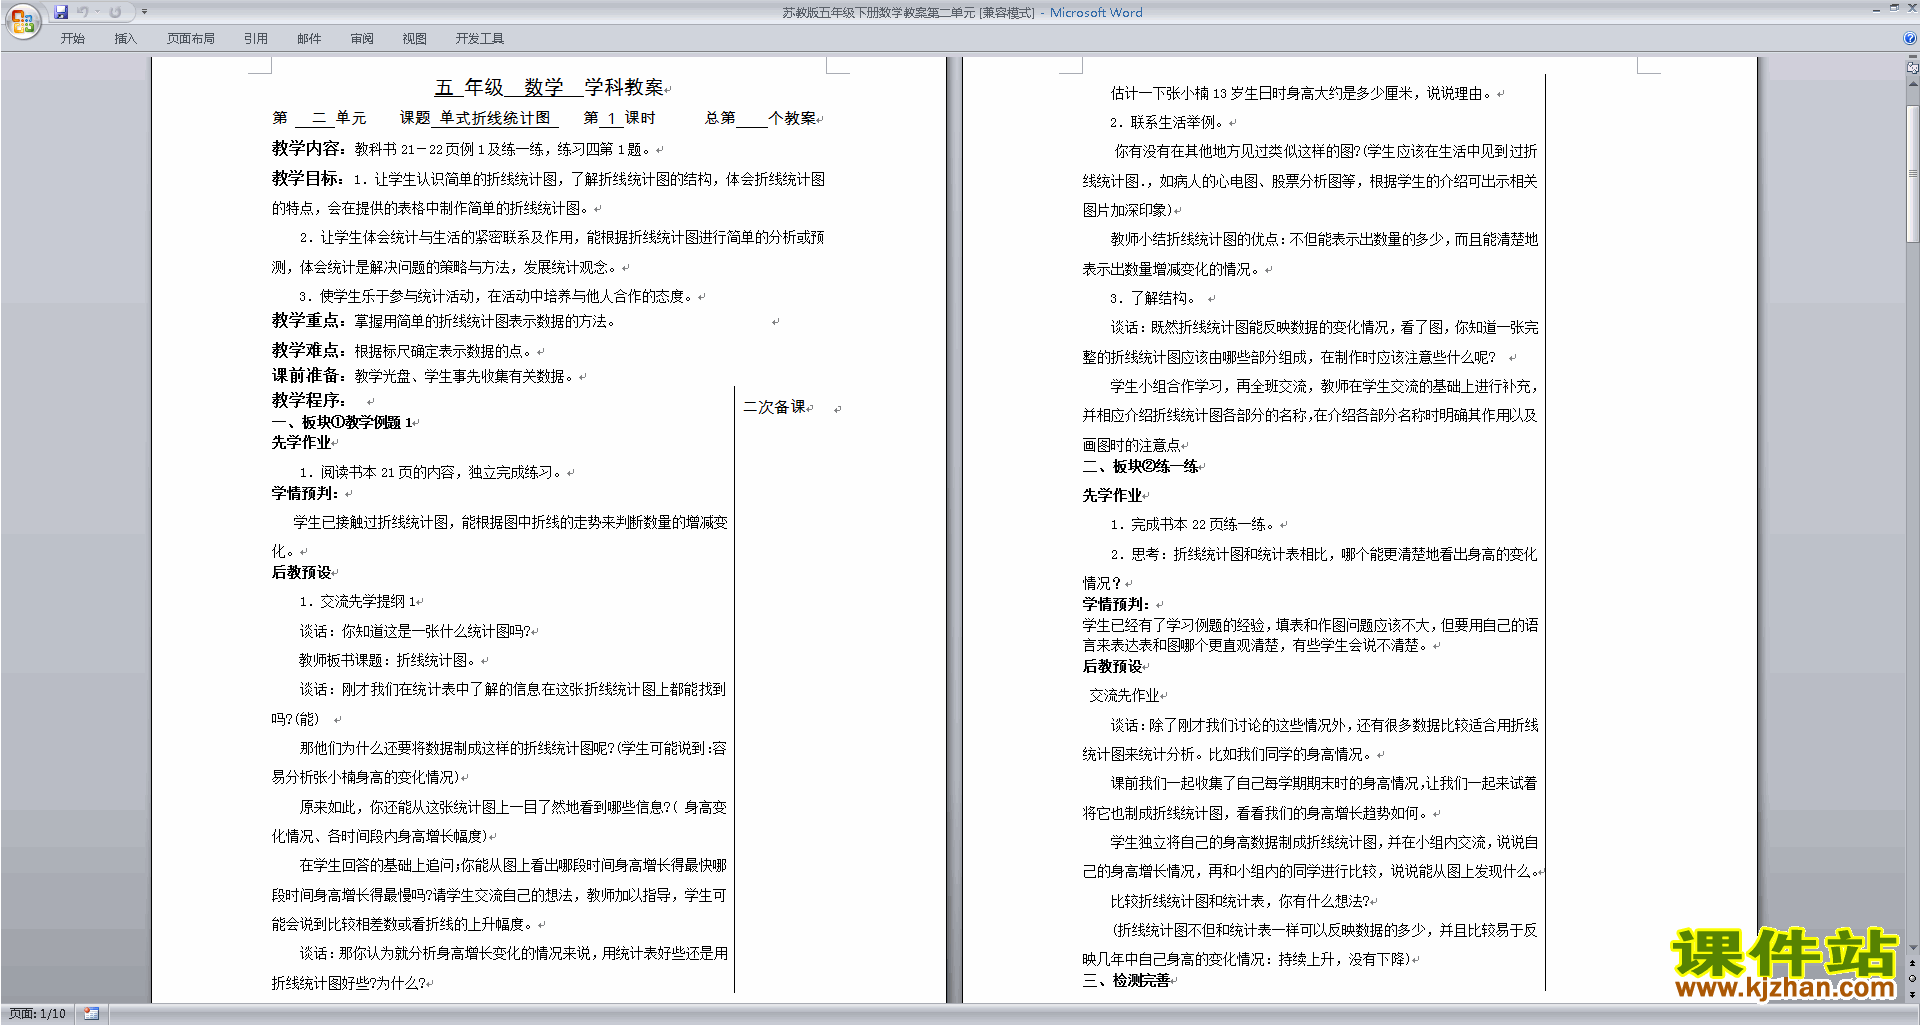
Task: Click the line 1. 交流先学提纲 1
Action: [358, 601]
